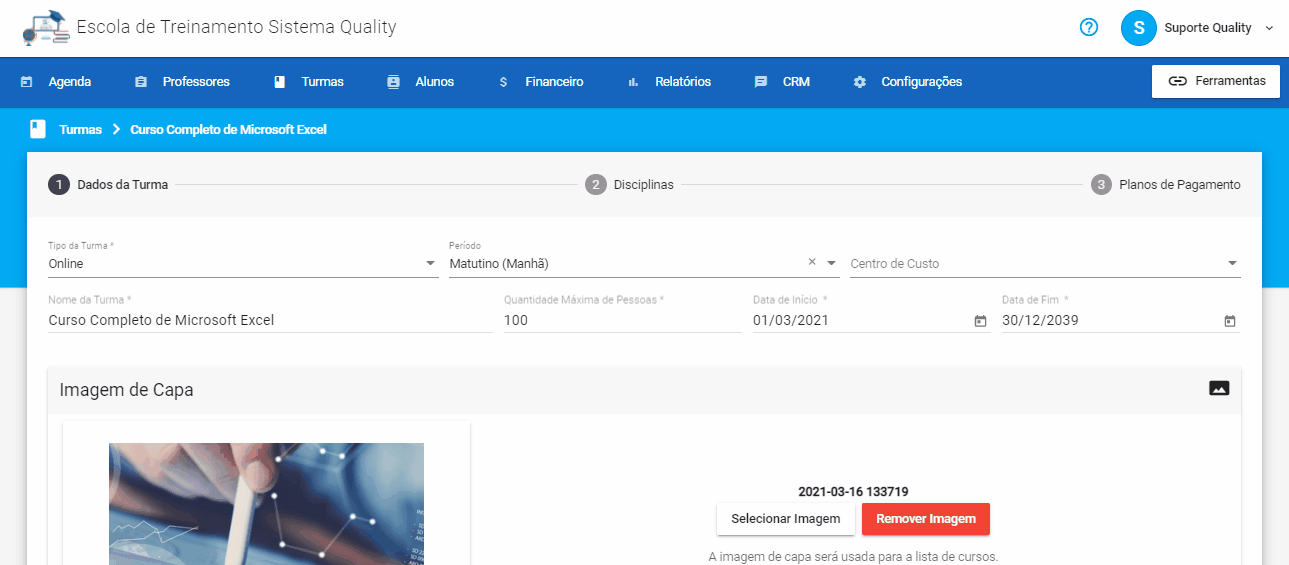
Task: Clear the Período selection with the X
Action: [x=812, y=262]
